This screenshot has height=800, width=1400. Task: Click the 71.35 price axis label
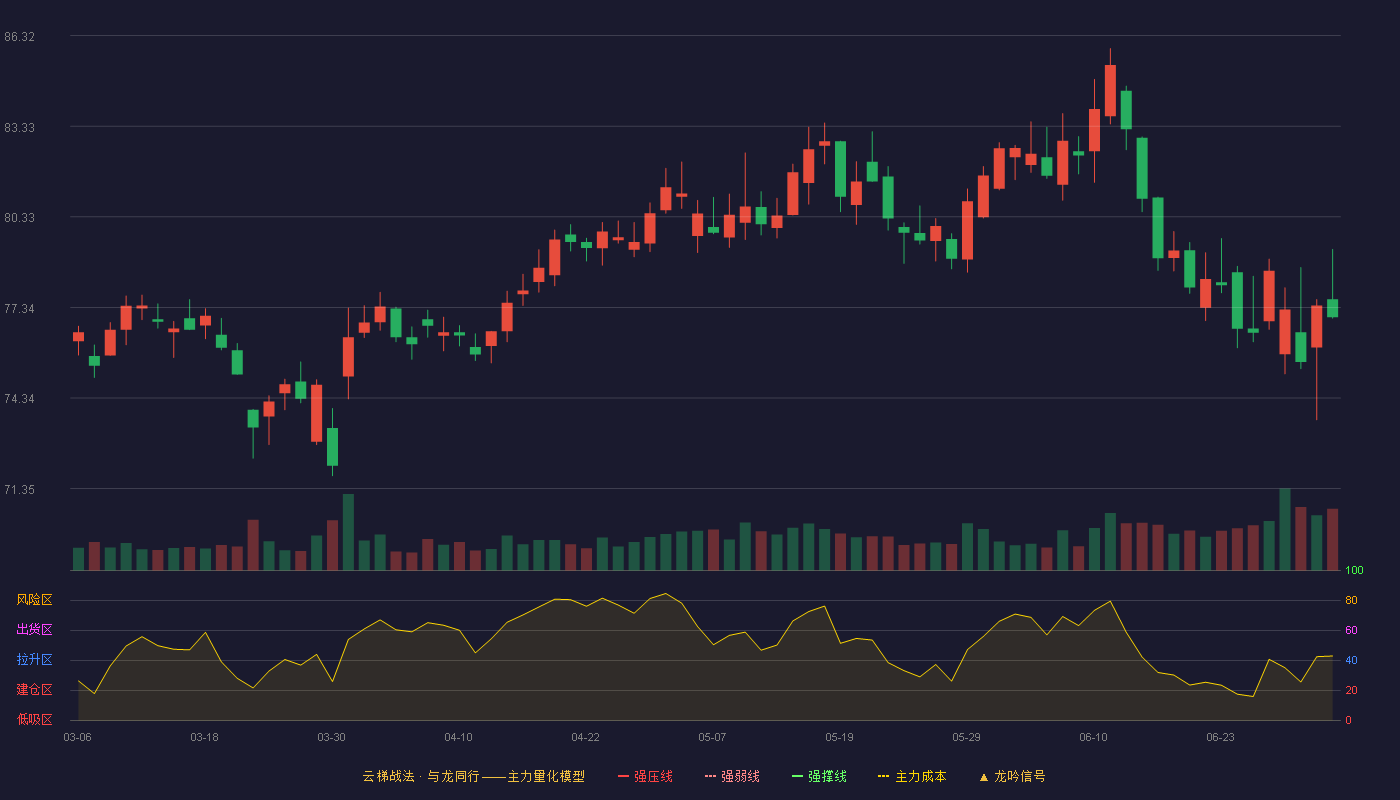pos(19,490)
